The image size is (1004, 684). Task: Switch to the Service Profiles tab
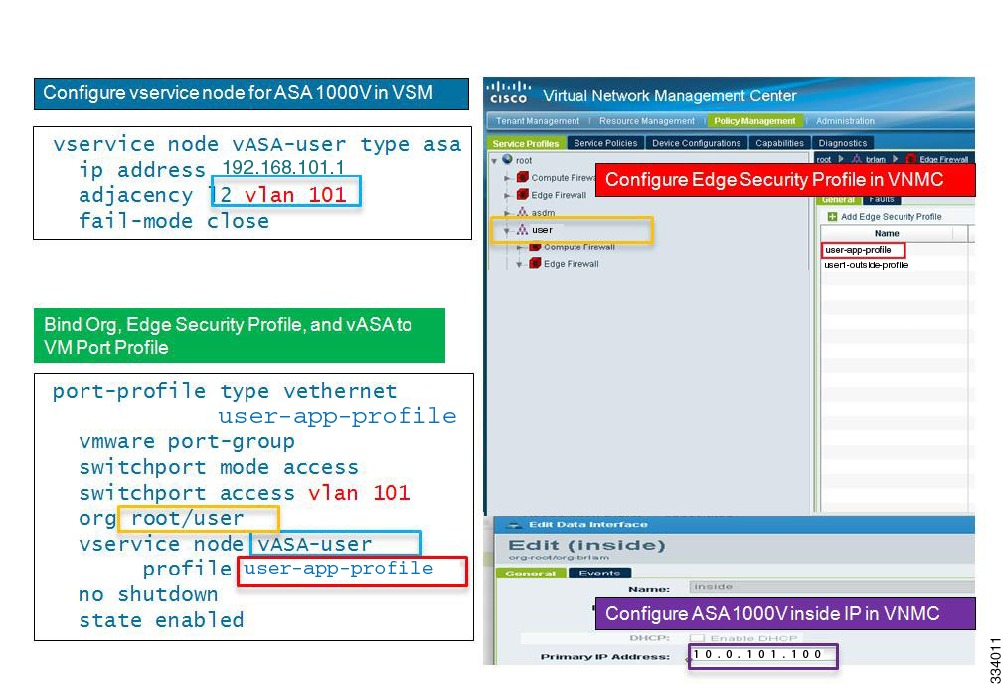pyautogui.click(x=526, y=143)
